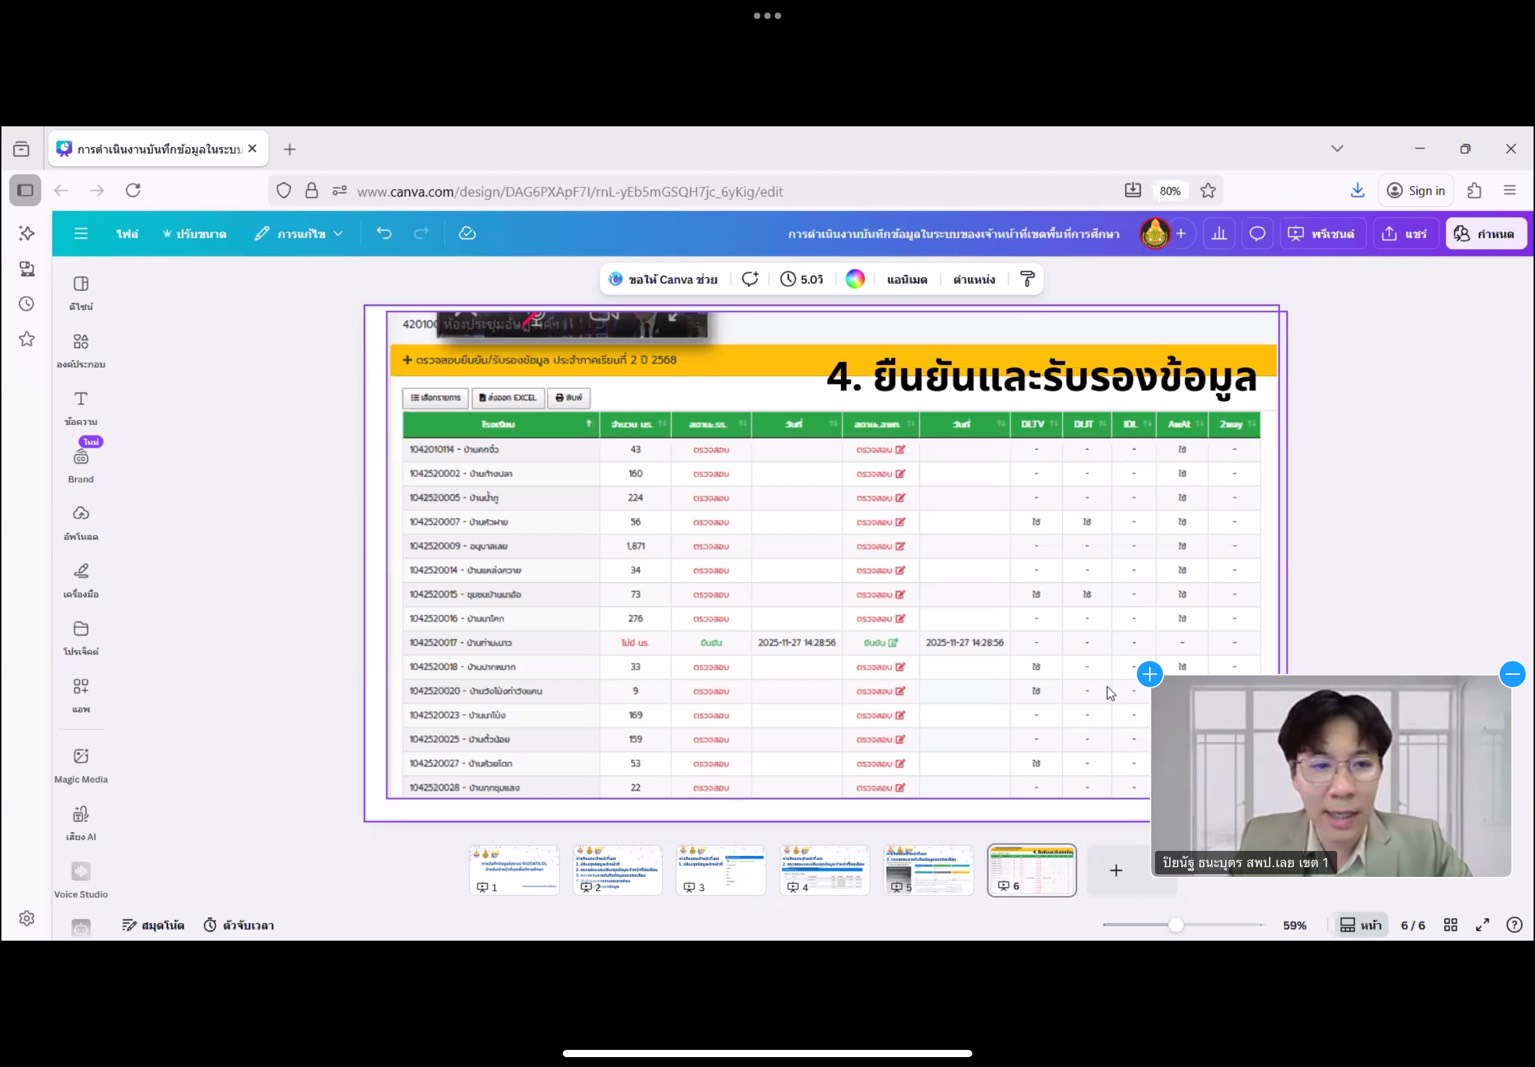Open the analytics chart icon
1535x1067 pixels.
[x=1219, y=233]
